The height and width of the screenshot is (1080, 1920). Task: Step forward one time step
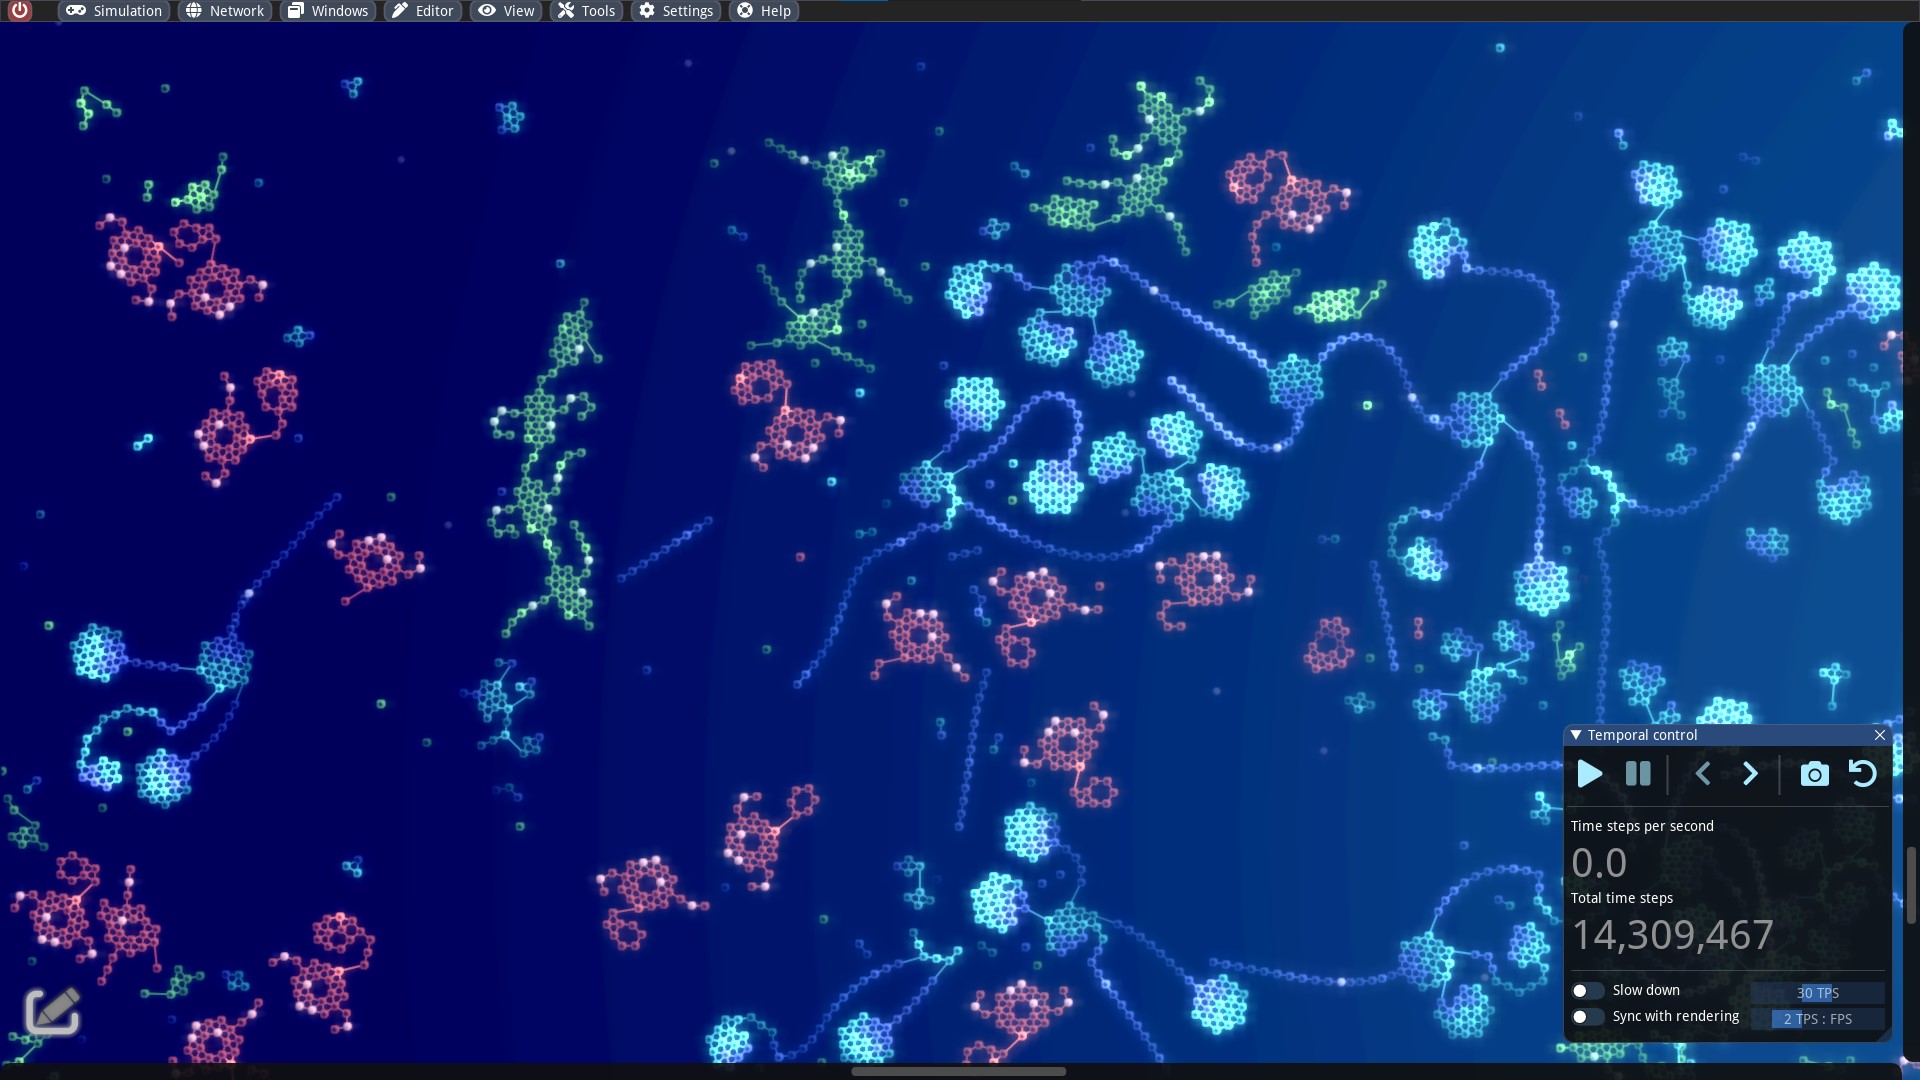(1750, 774)
